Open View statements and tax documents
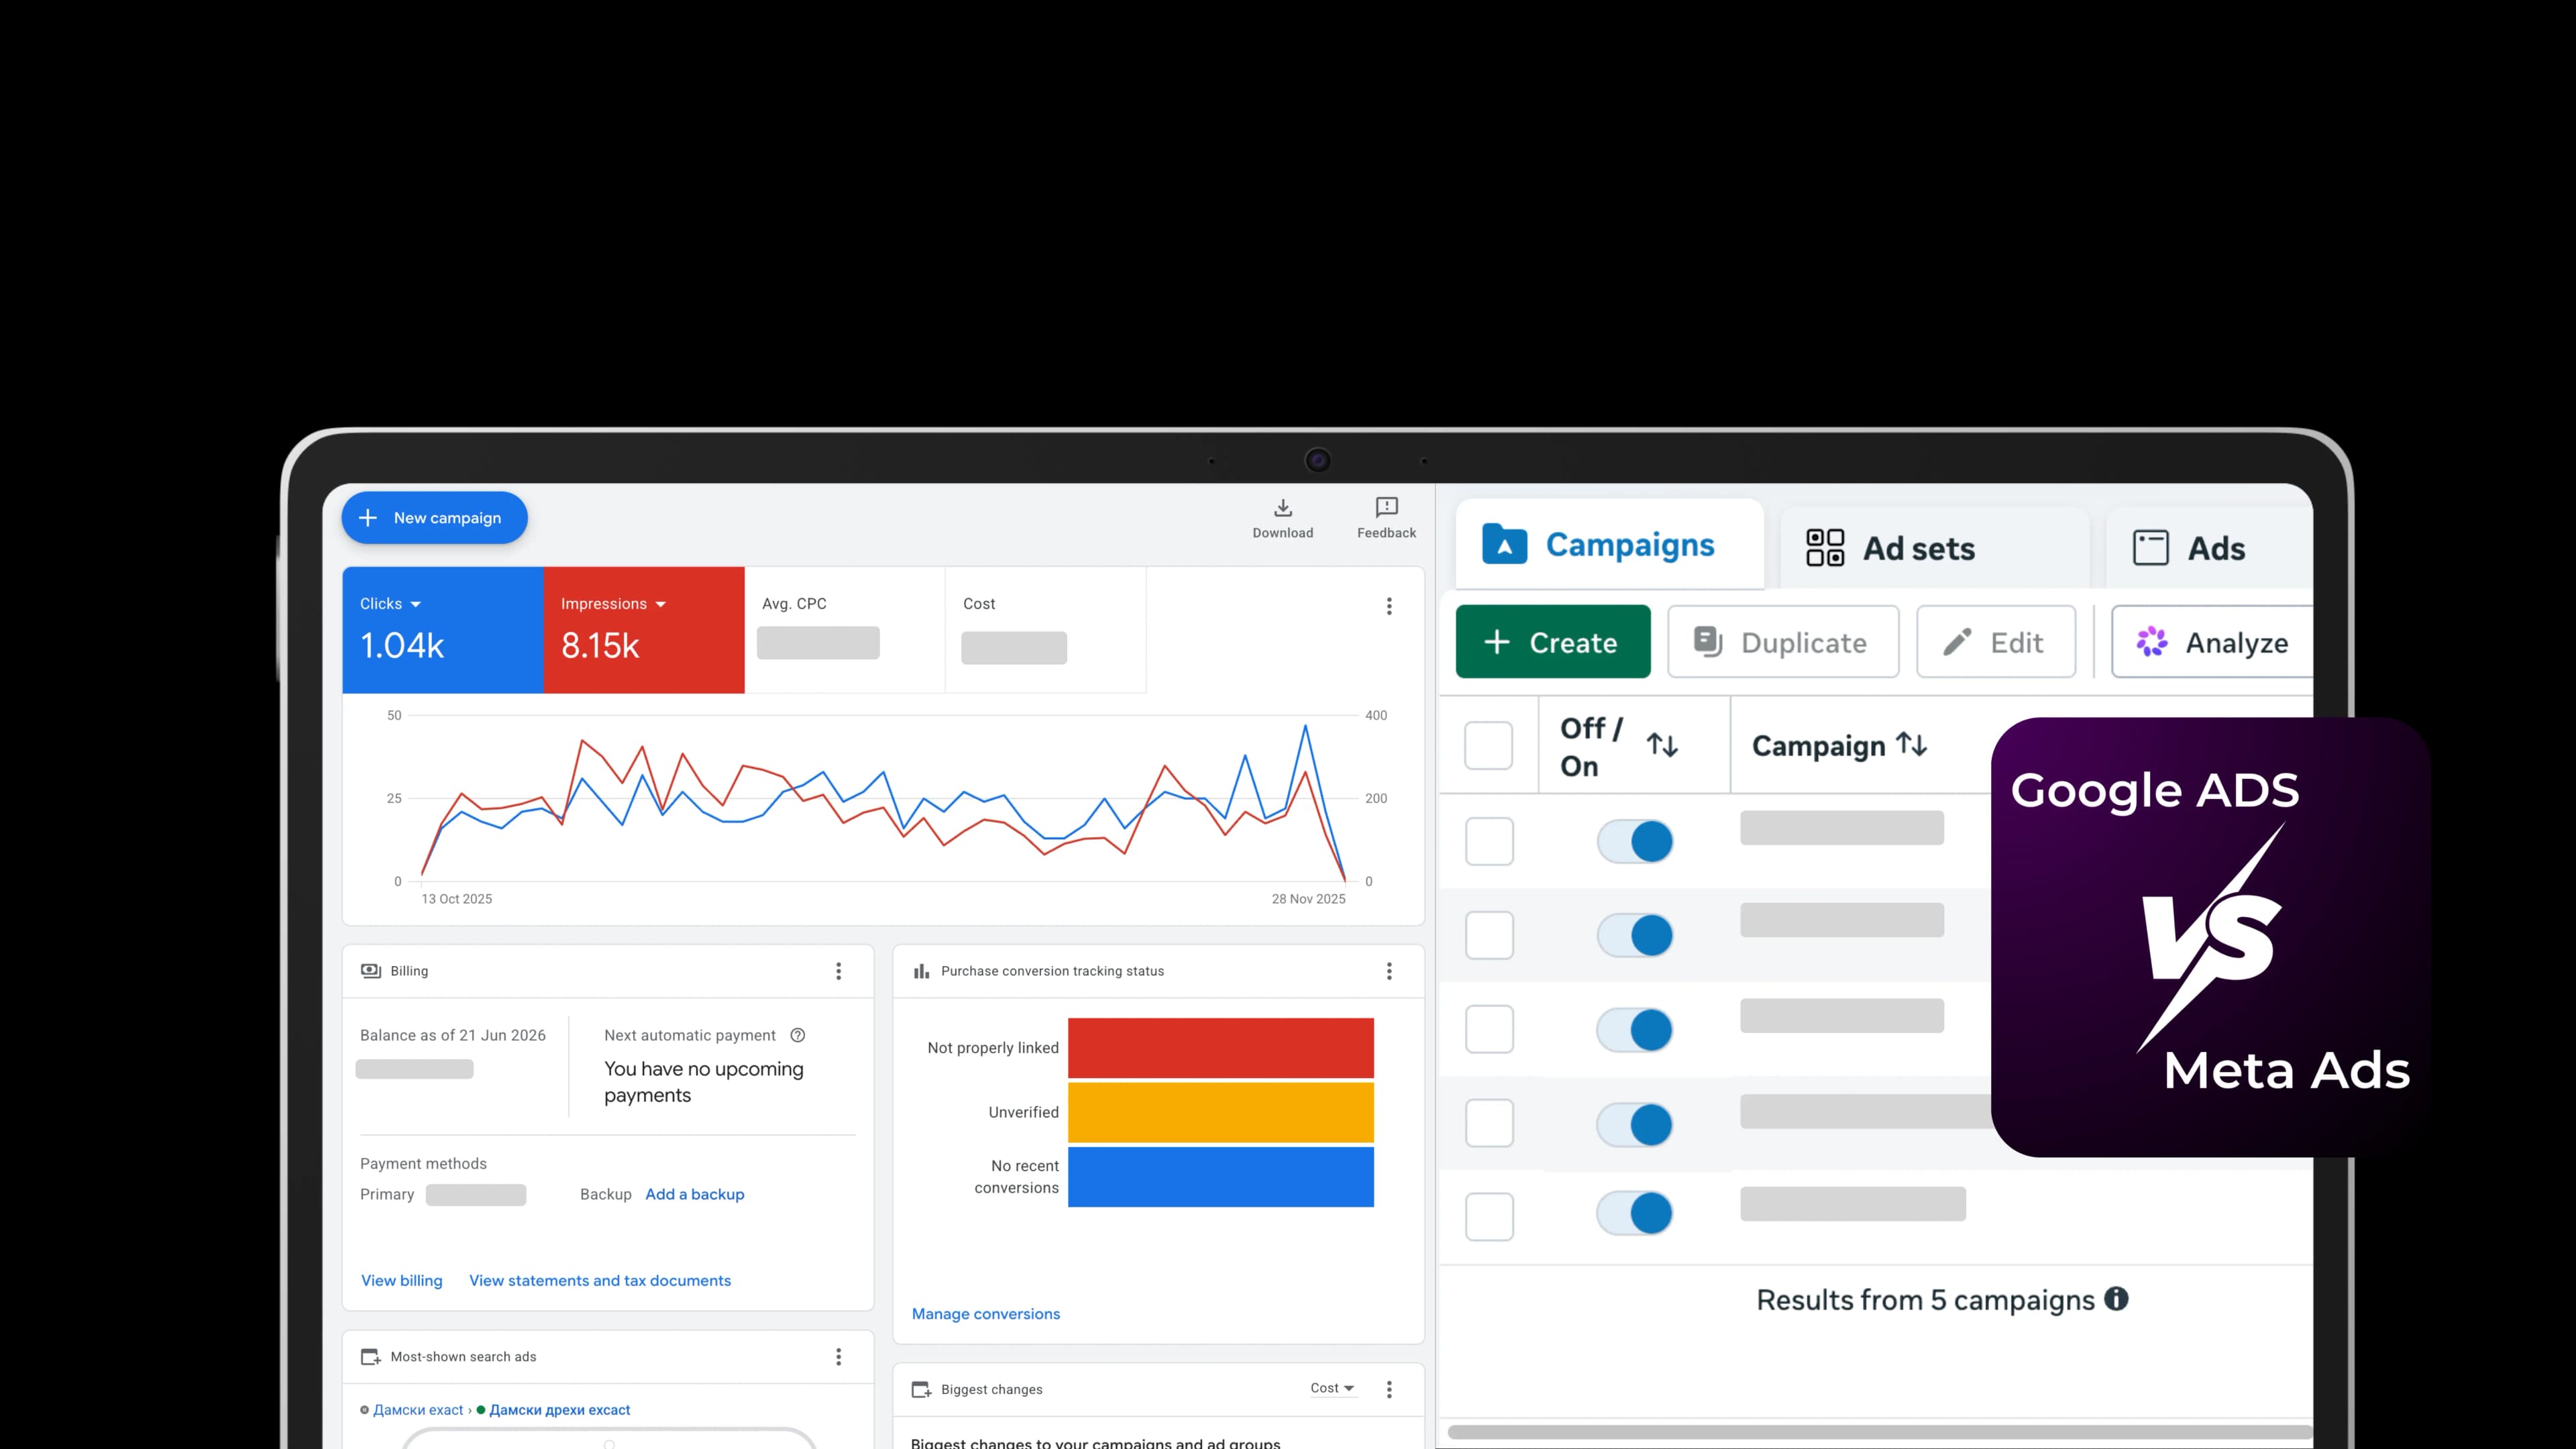This screenshot has height=1449, width=2576. (x=600, y=1280)
